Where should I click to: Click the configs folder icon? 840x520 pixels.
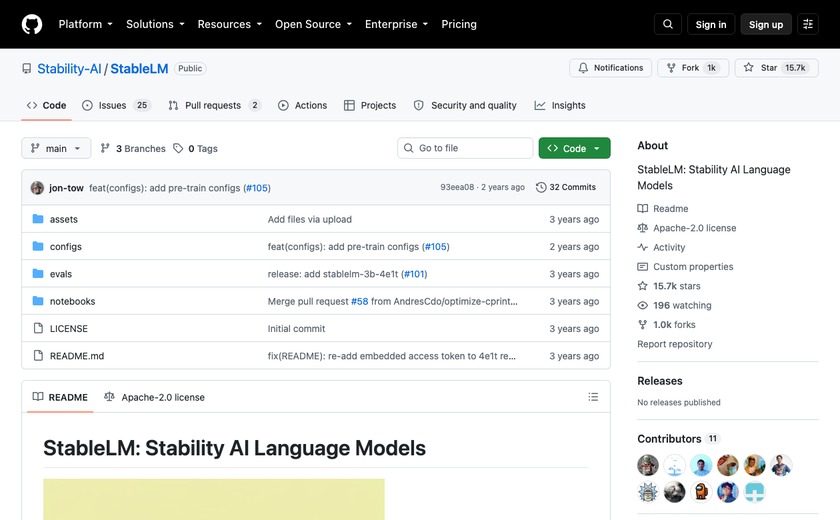(x=38, y=246)
